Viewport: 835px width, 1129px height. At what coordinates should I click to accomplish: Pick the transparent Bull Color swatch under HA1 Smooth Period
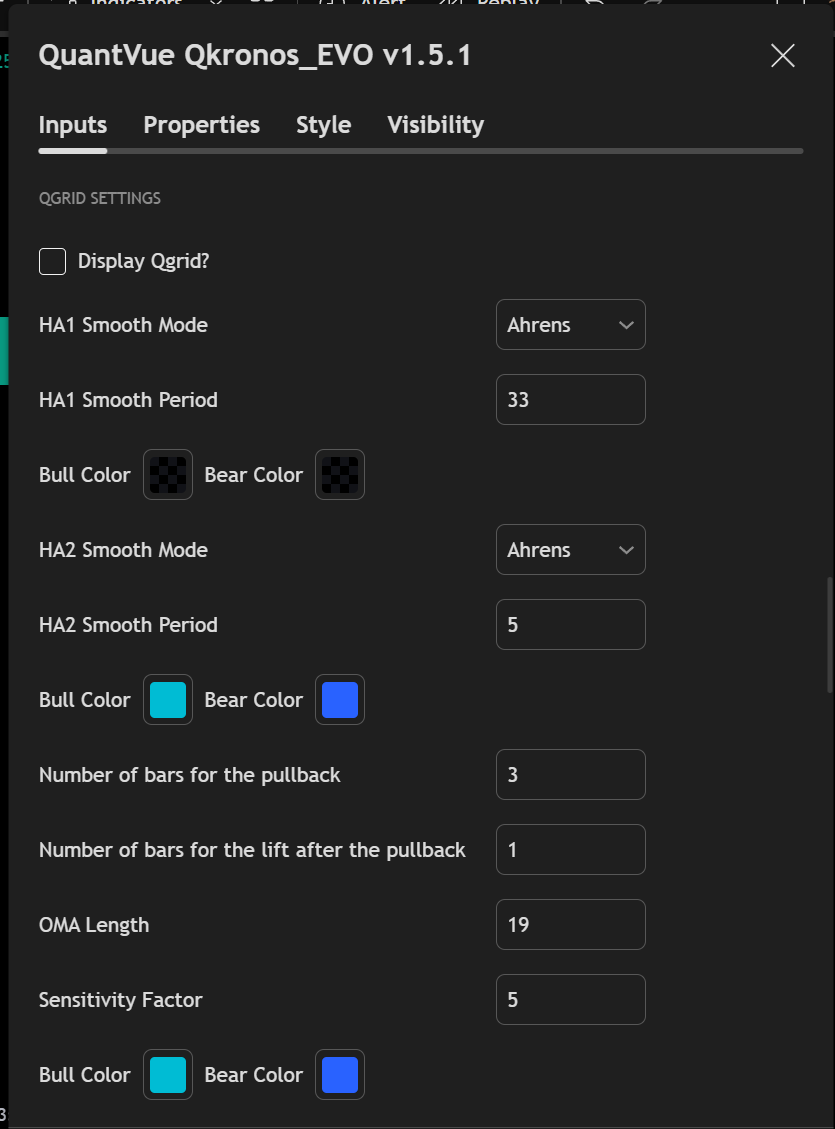(168, 475)
